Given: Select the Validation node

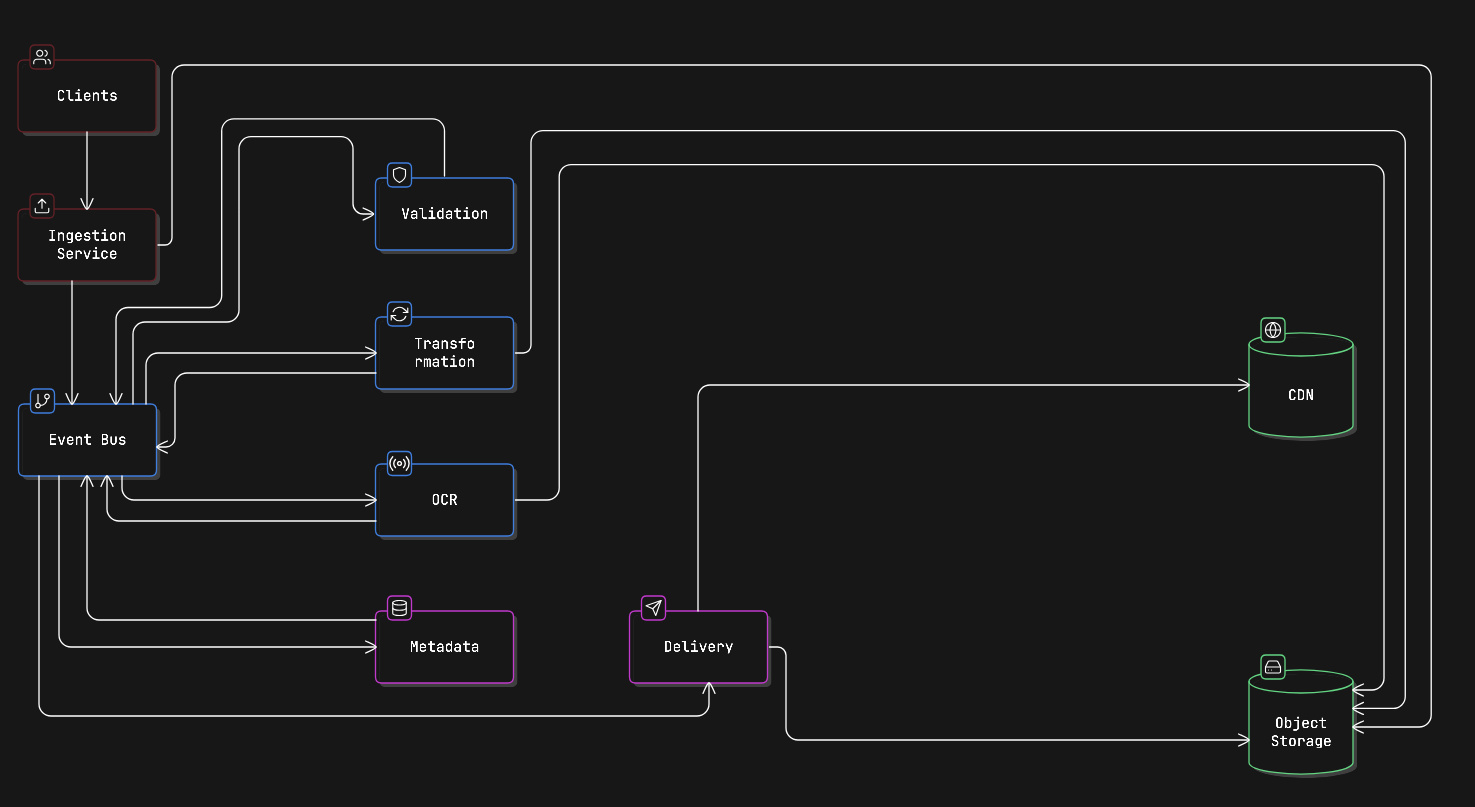Looking at the screenshot, I should tap(444, 214).
